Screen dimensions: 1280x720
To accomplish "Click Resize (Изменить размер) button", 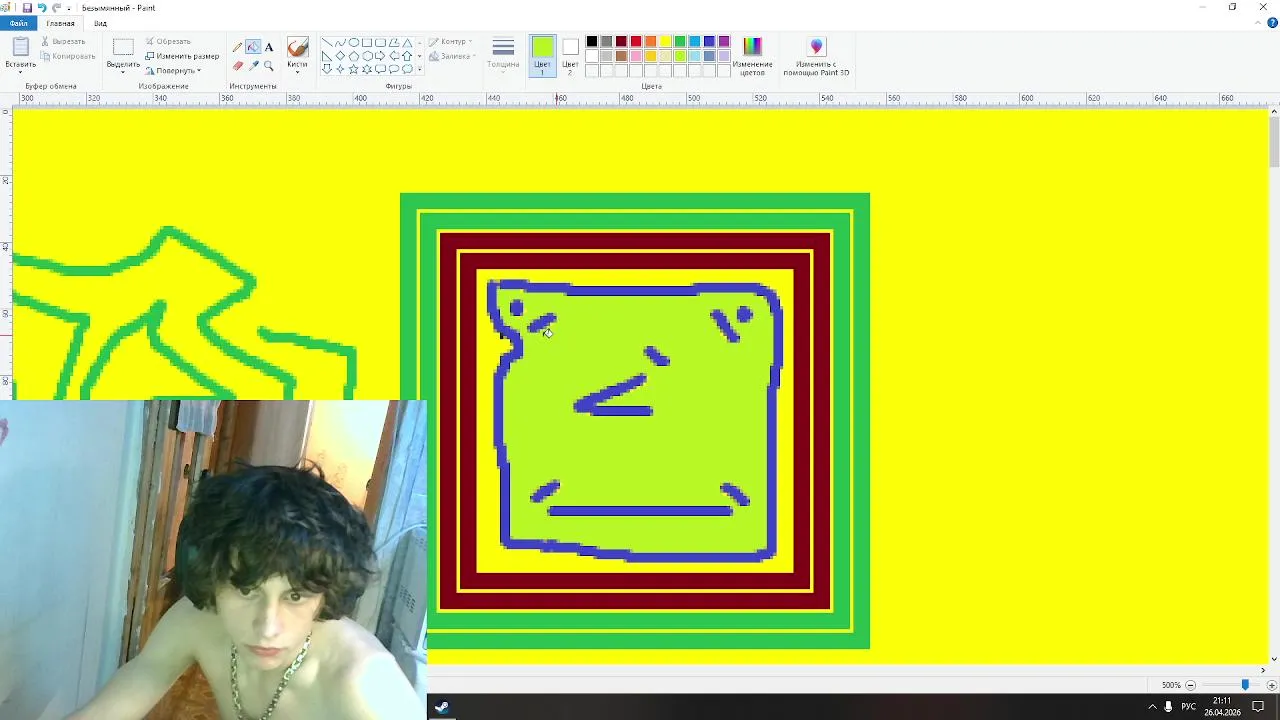I will click(x=182, y=56).
